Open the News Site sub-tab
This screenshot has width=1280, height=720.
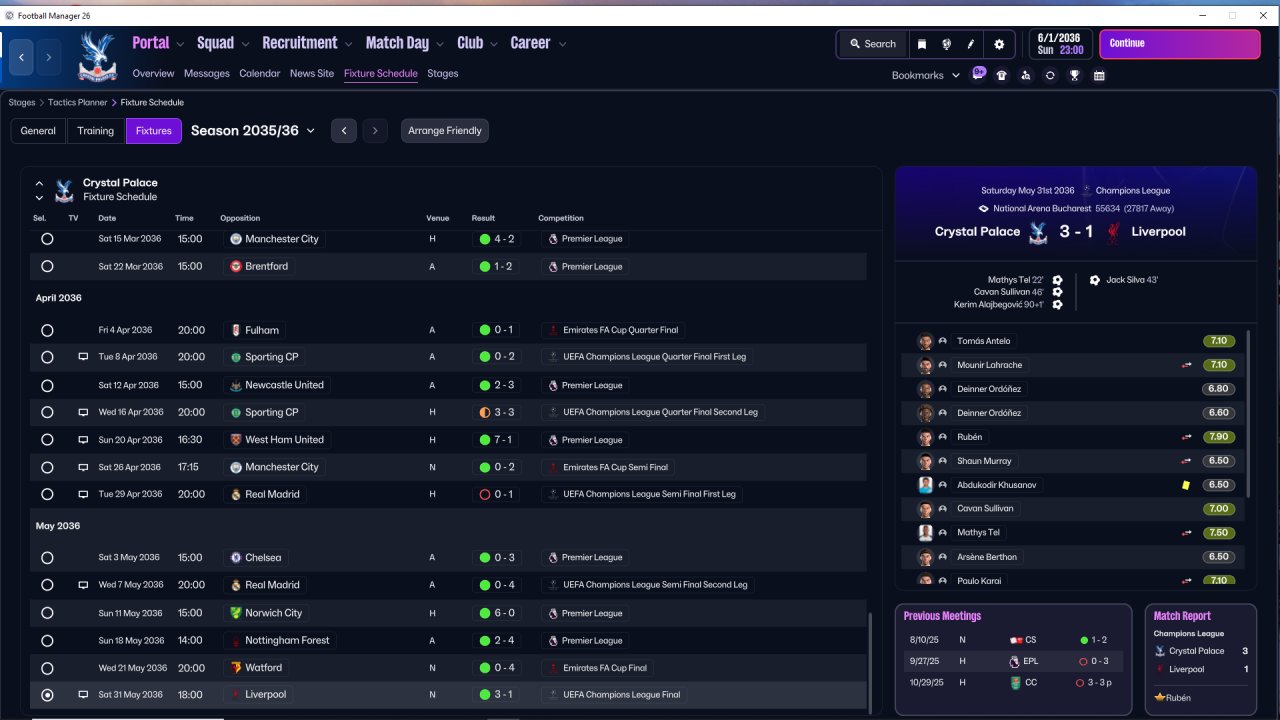pyautogui.click(x=312, y=73)
